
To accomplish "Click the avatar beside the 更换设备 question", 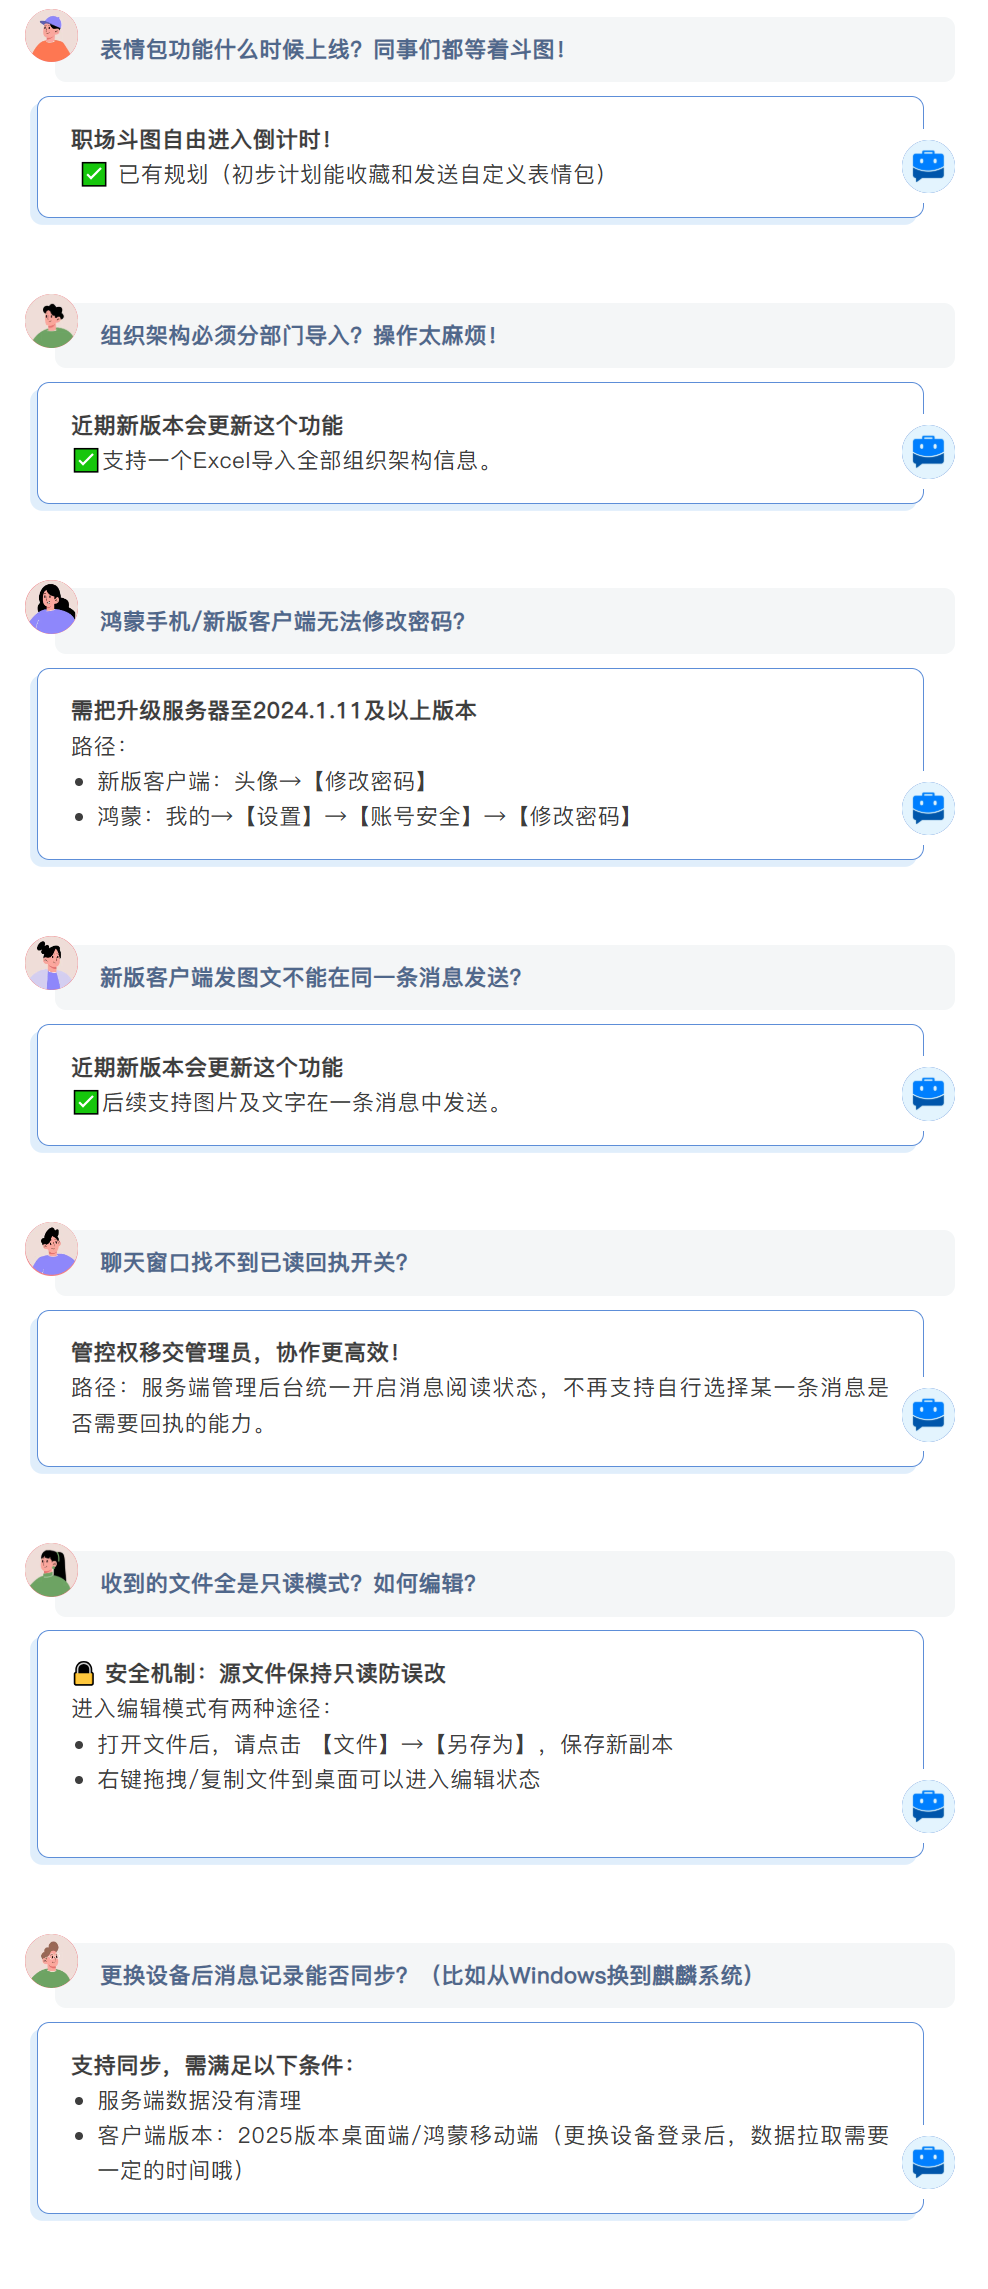I will [51, 1961].
